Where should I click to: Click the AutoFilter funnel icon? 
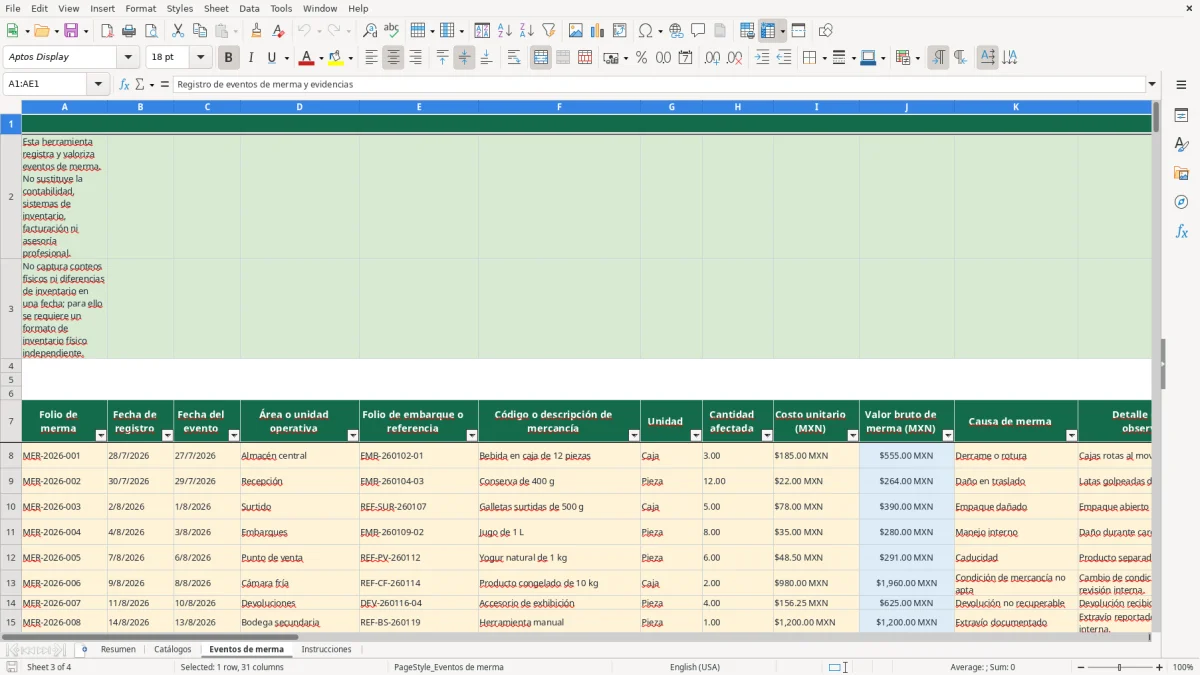coord(549,31)
